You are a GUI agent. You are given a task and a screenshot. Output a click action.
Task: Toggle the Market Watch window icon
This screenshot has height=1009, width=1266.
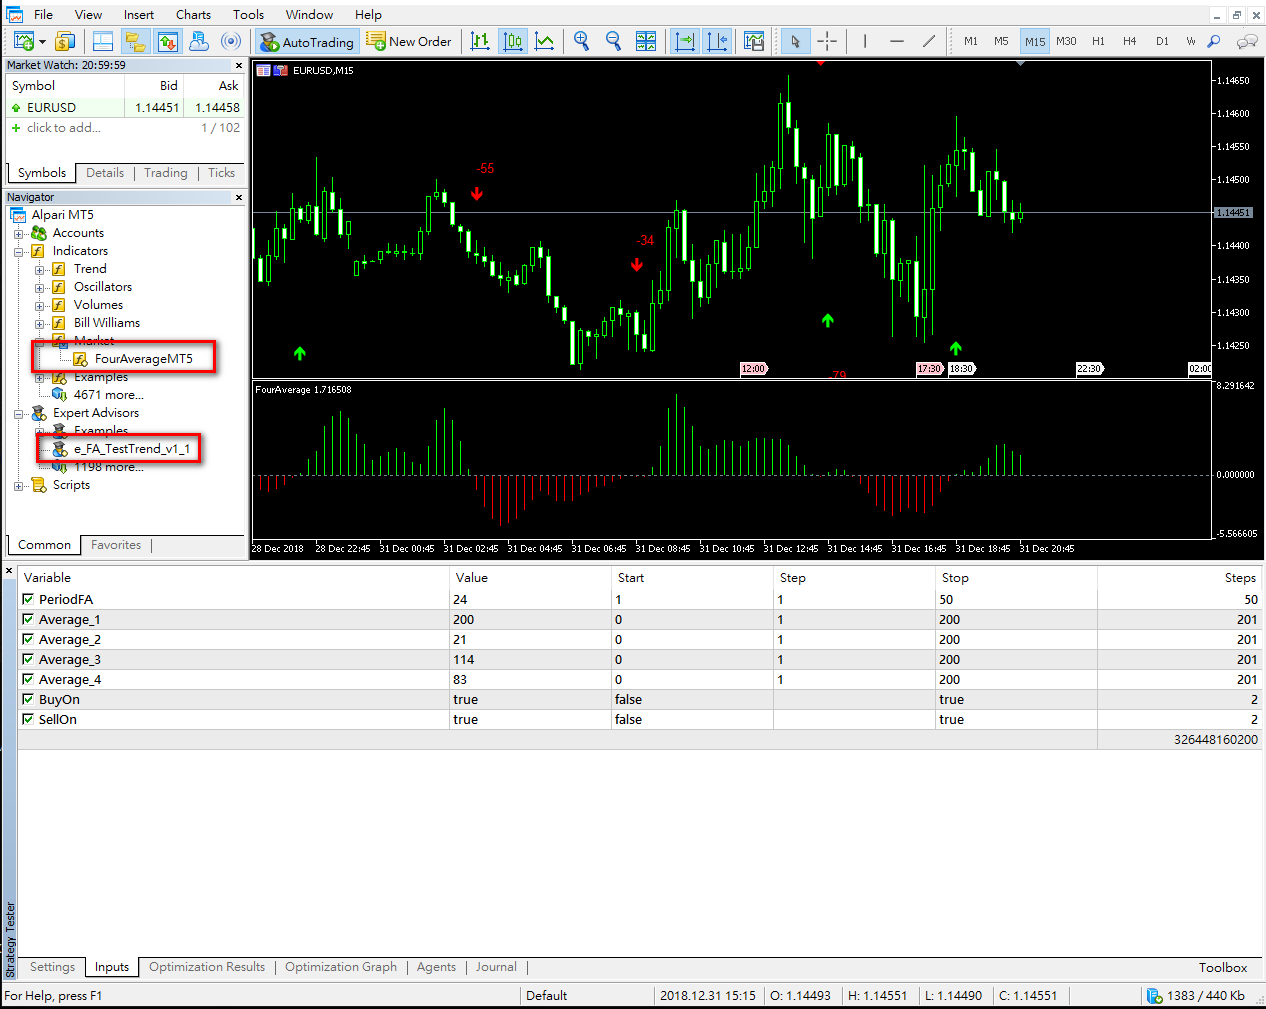[x=103, y=41]
